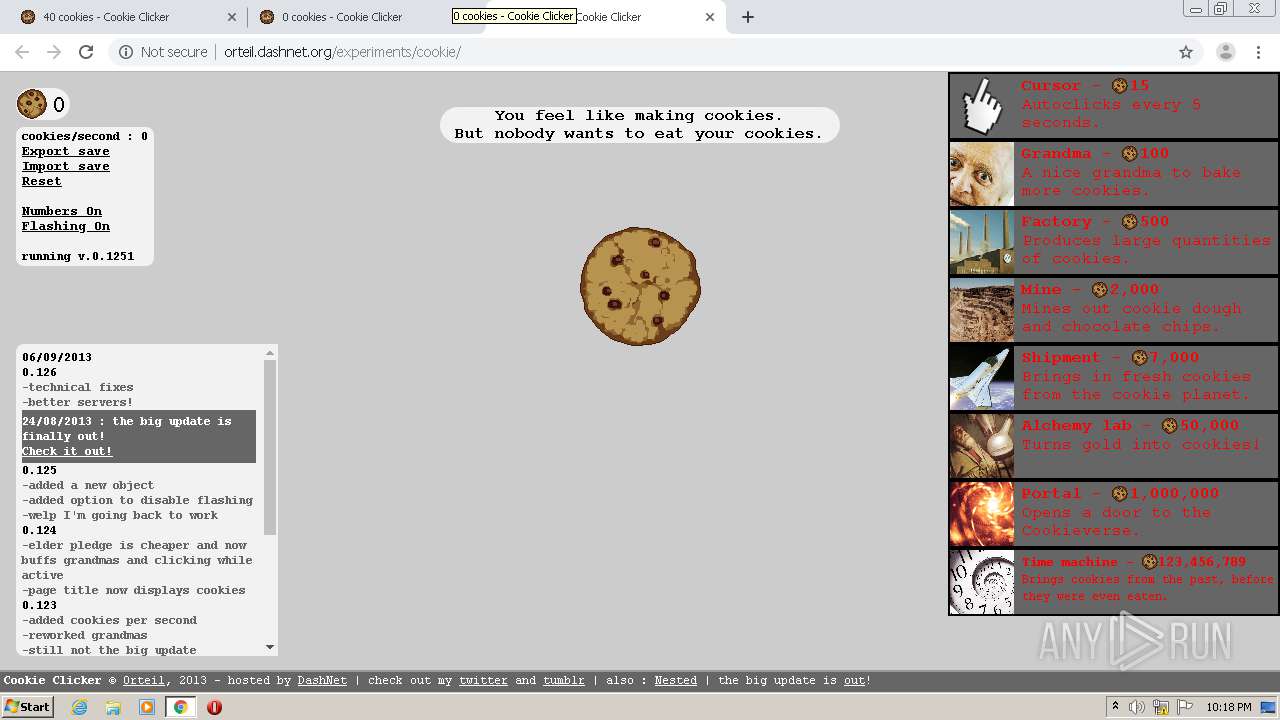1280x720 pixels.
Task: Buy the Time machine clock icon
Action: 981,582
